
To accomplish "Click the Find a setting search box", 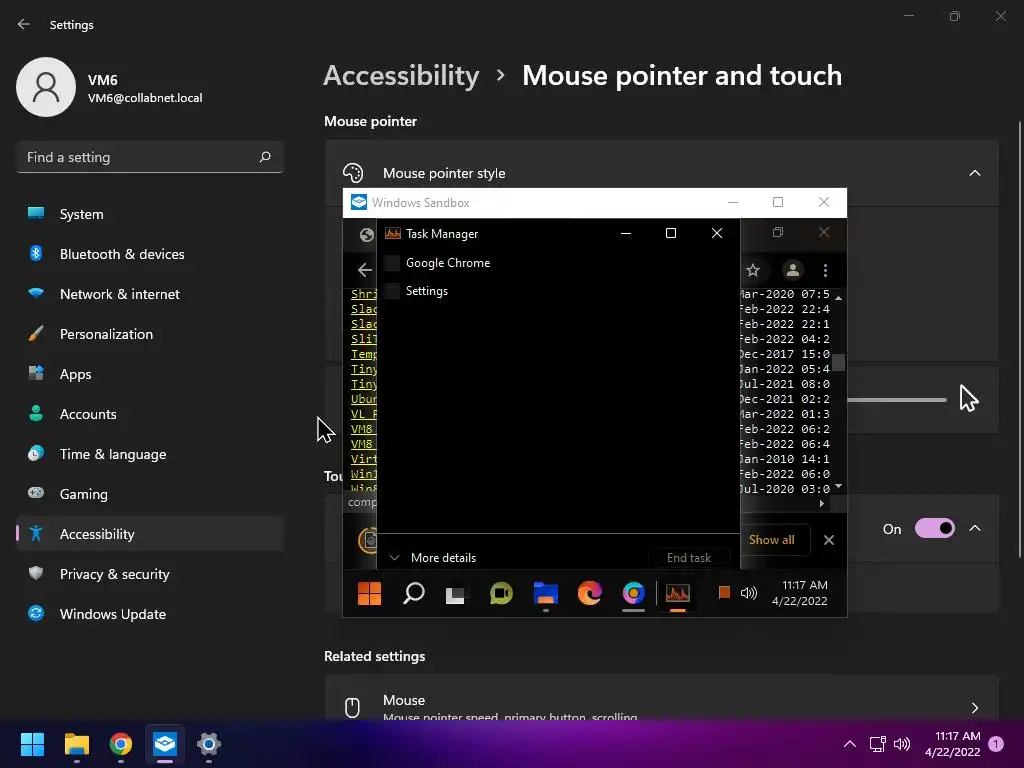I will coord(150,157).
